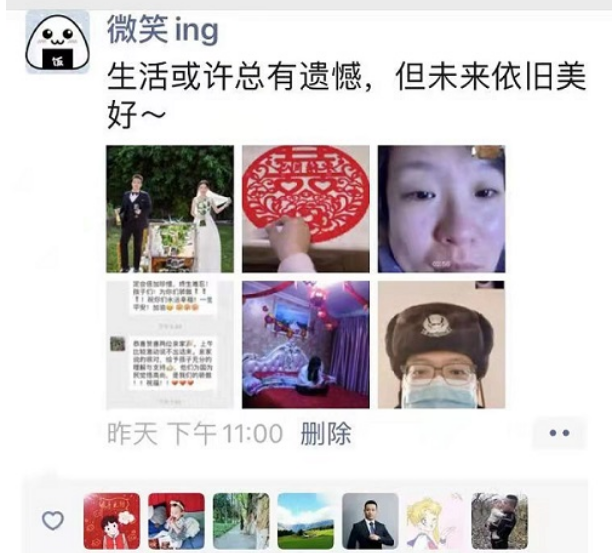The width and height of the screenshot is (614, 553).
Task: Tap the heart likes icon
Action: (x=53, y=520)
